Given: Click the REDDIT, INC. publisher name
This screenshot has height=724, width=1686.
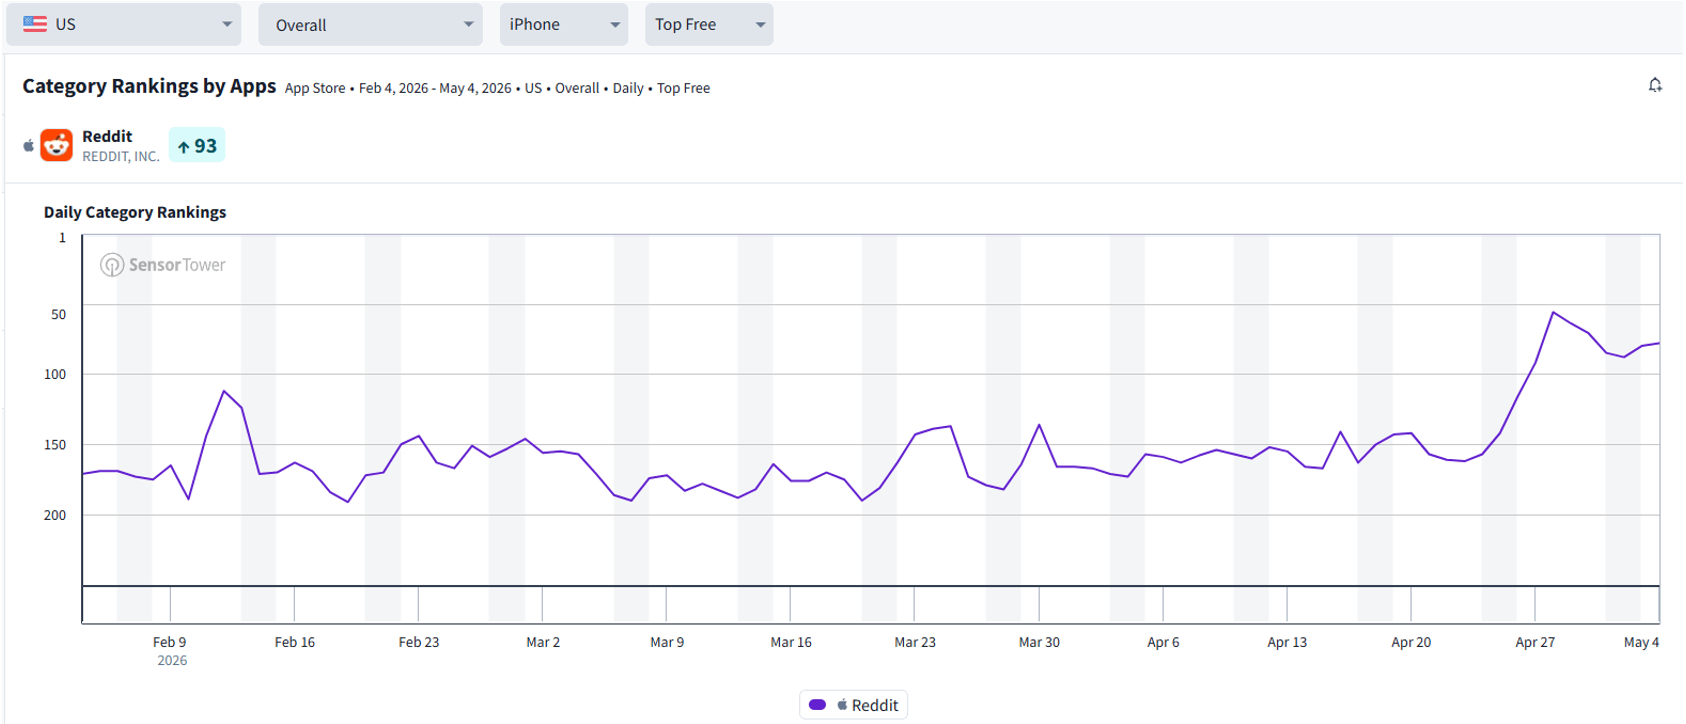Looking at the screenshot, I should pyautogui.click(x=121, y=157).
